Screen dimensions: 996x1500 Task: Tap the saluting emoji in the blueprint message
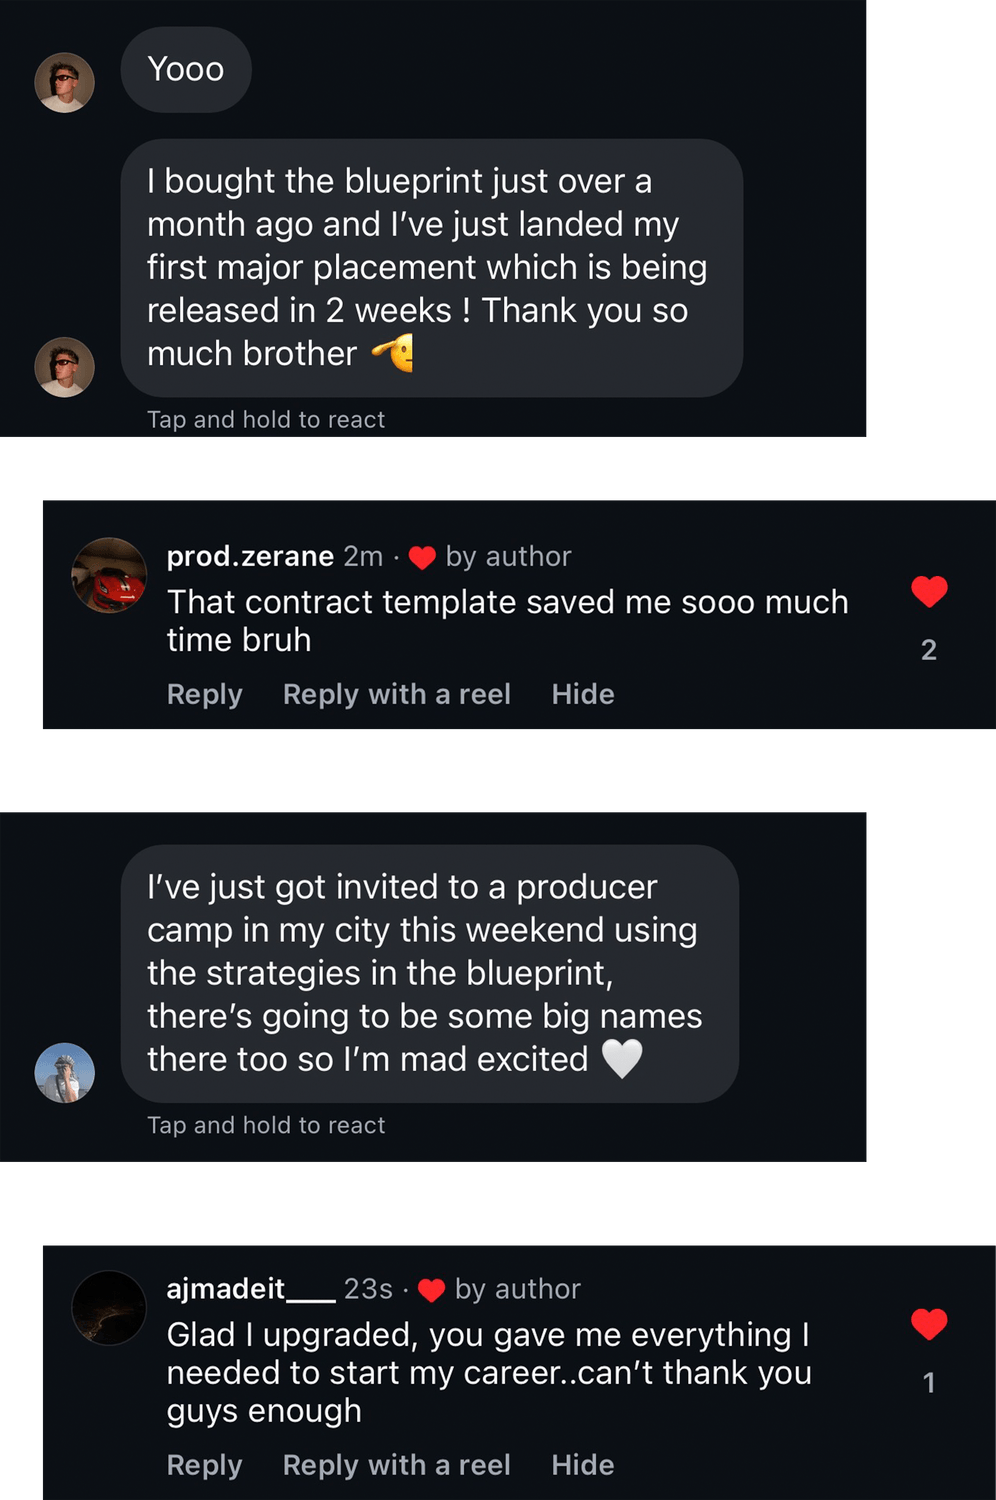point(393,353)
